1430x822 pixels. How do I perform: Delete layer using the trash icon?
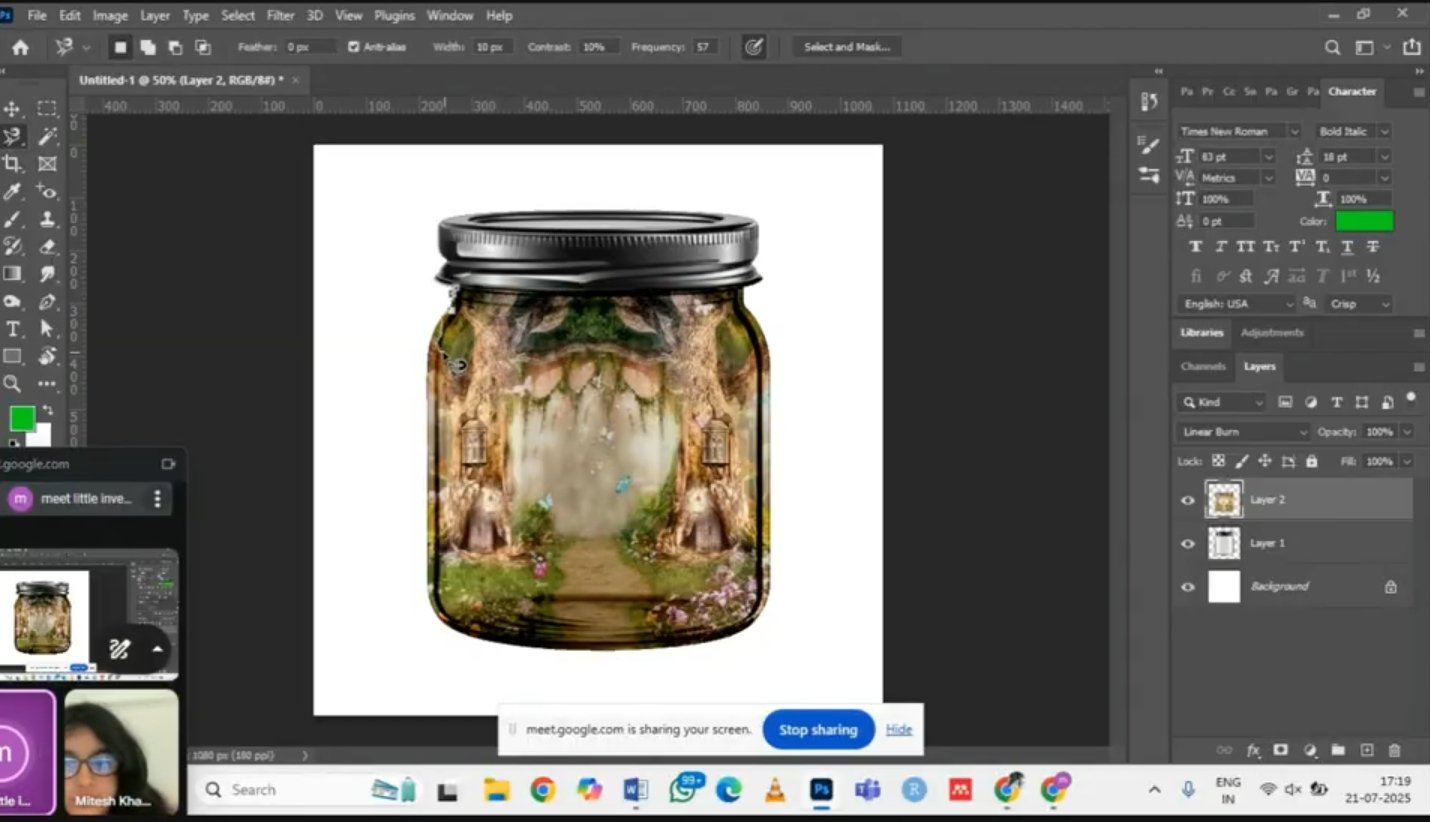click(1395, 750)
